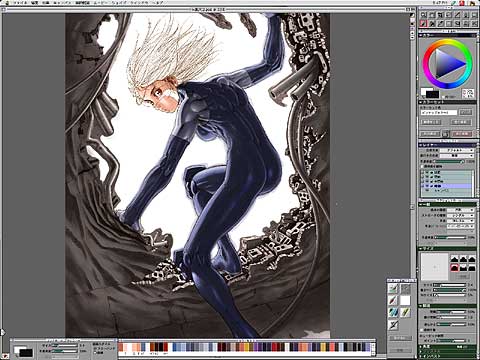Select the rectangular selection tool in toolbox
480x360 pixels.
click(449, 23)
